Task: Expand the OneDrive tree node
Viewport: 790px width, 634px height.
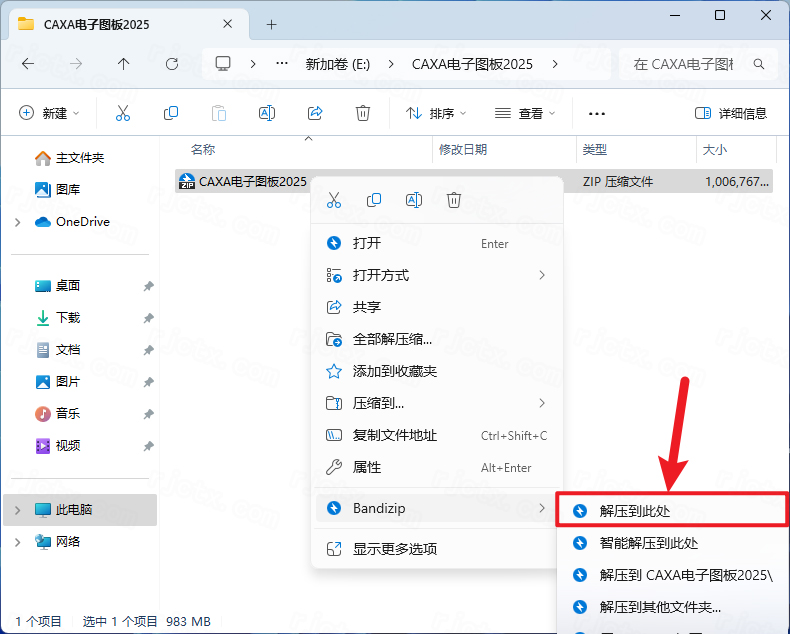Action: pos(17,222)
